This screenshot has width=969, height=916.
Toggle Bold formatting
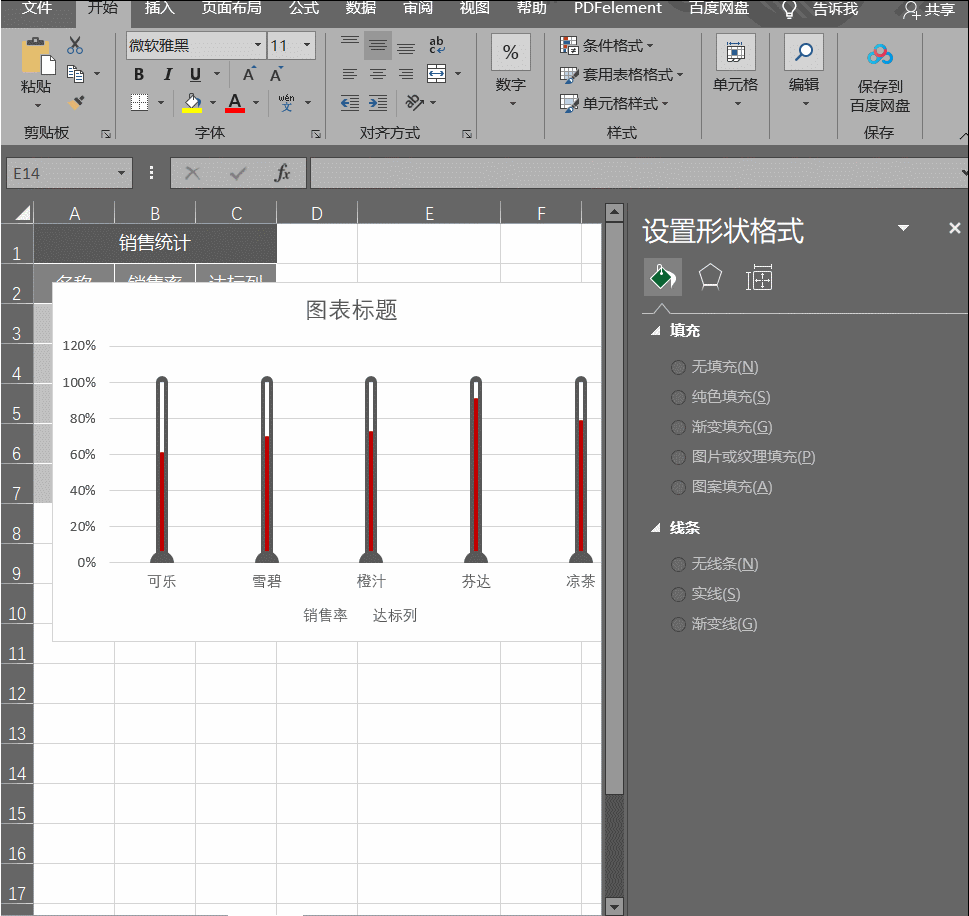[x=139, y=75]
